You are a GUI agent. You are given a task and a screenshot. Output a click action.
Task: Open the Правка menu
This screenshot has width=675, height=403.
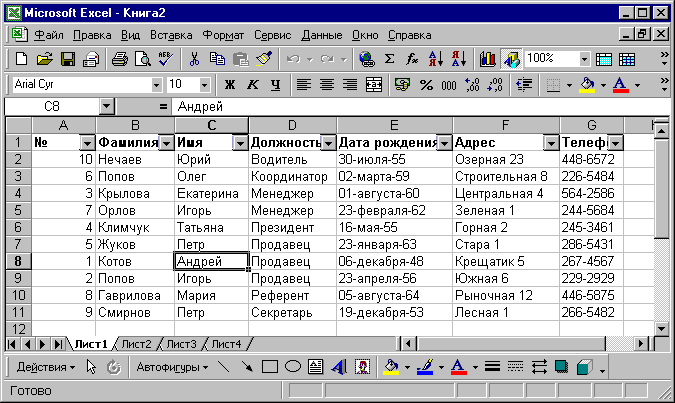click(92, 35)
